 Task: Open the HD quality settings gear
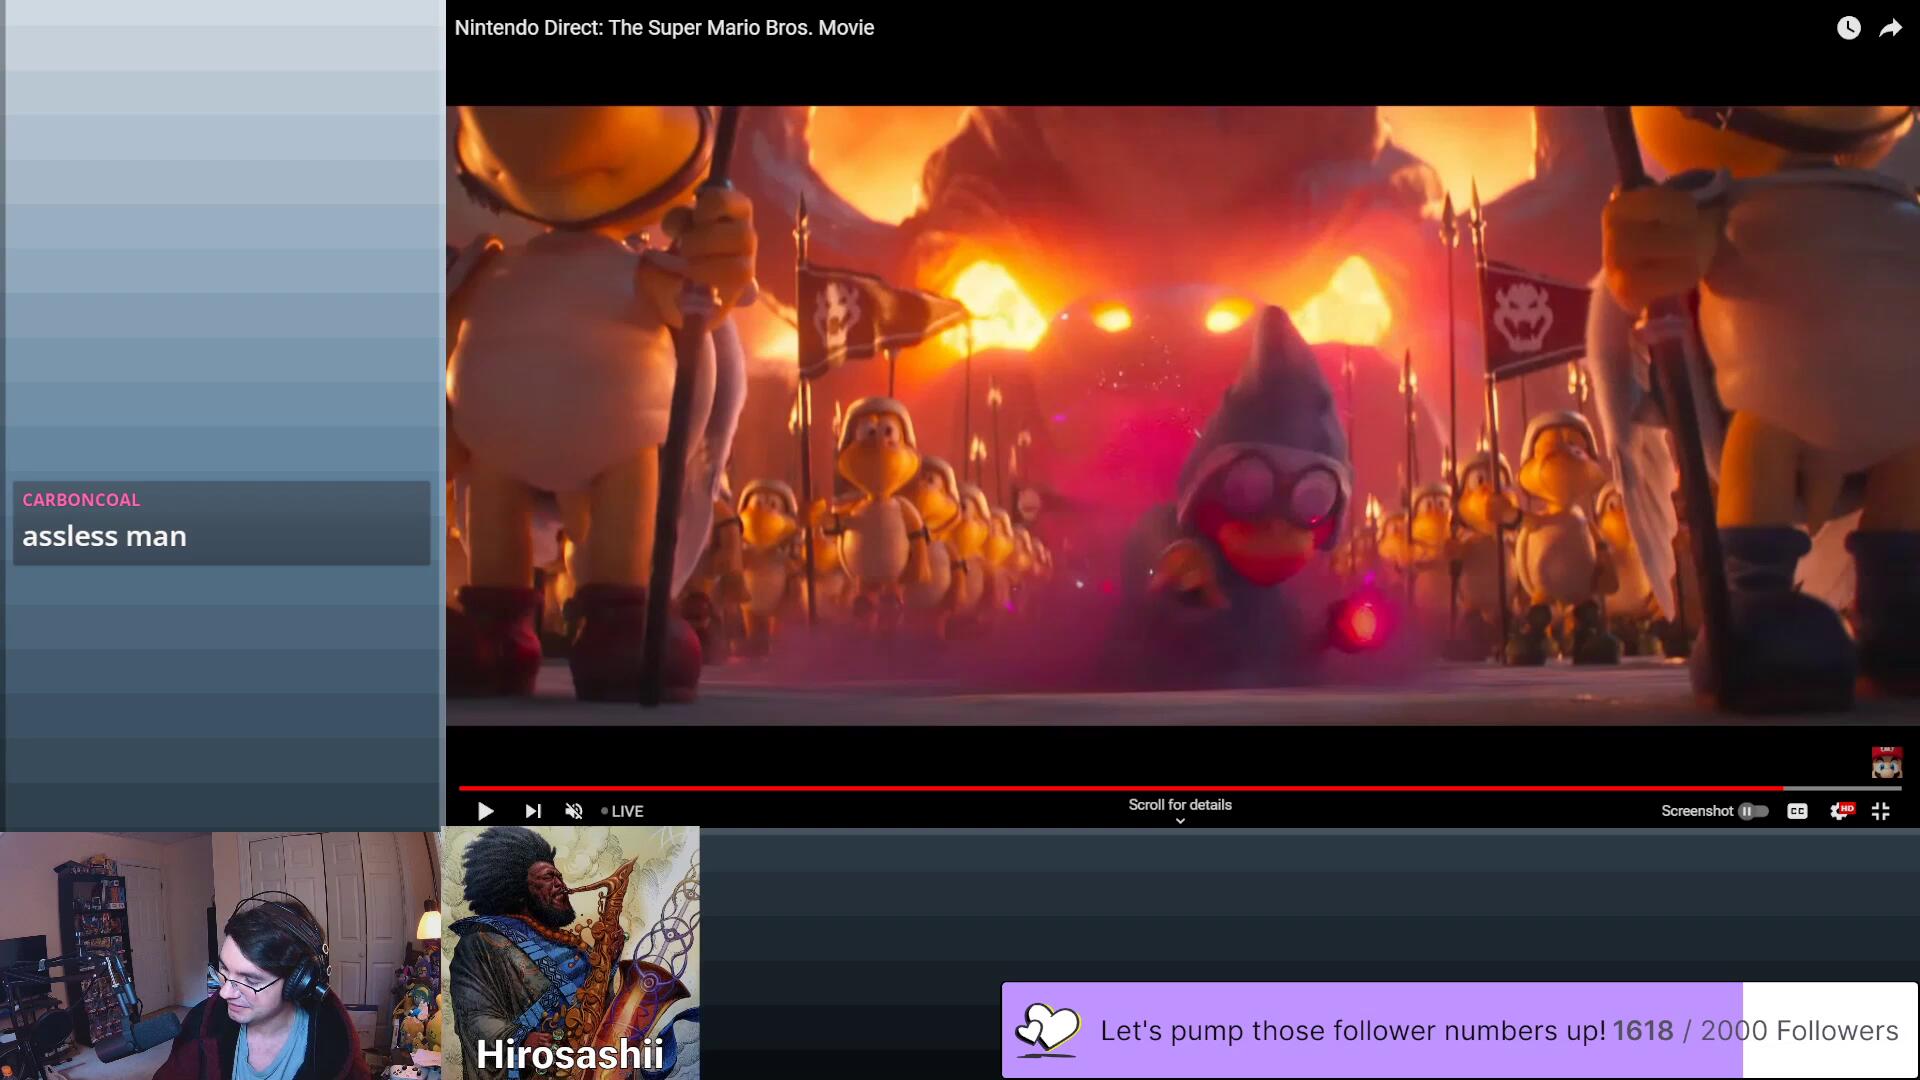click(1840, 811)
